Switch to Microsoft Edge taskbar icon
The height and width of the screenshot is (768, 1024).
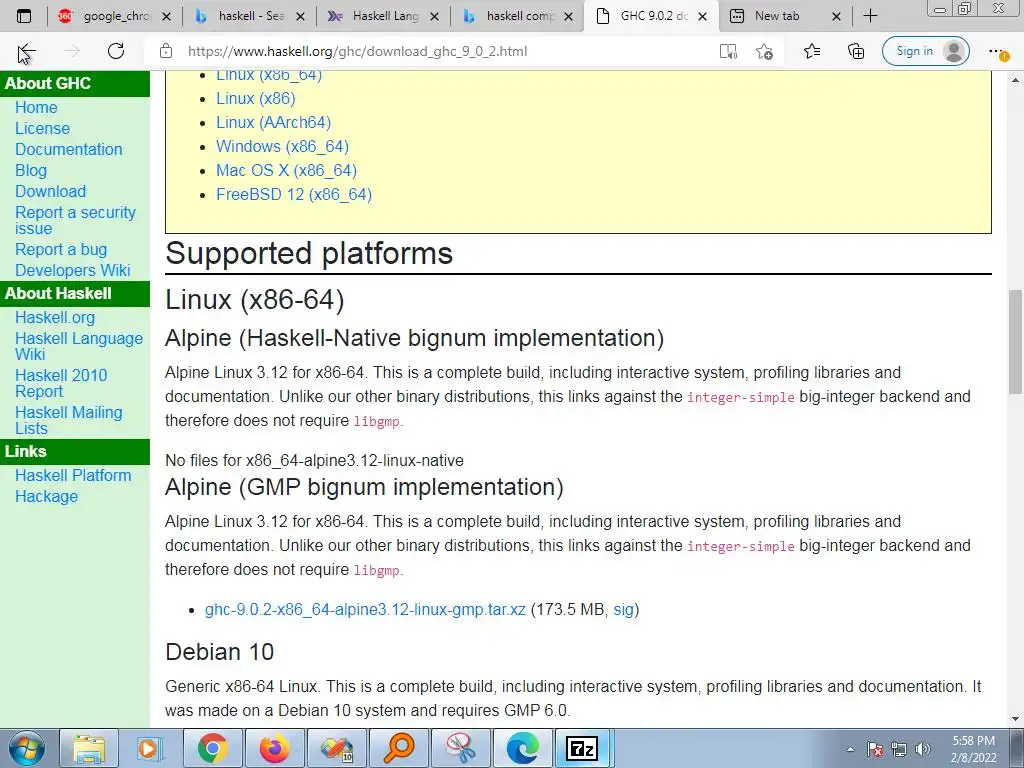click(x=522, y=748)
